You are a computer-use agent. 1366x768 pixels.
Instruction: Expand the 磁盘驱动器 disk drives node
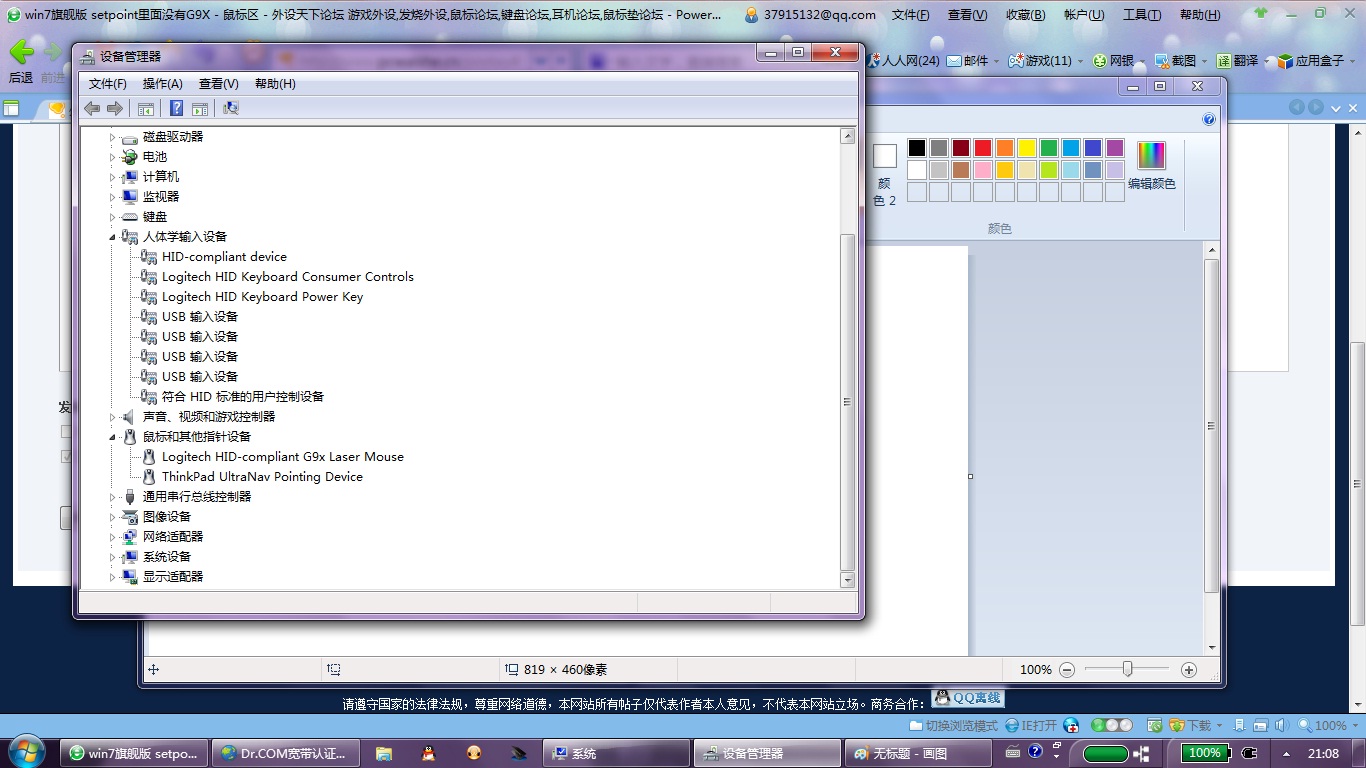click(x=112, y=137)
